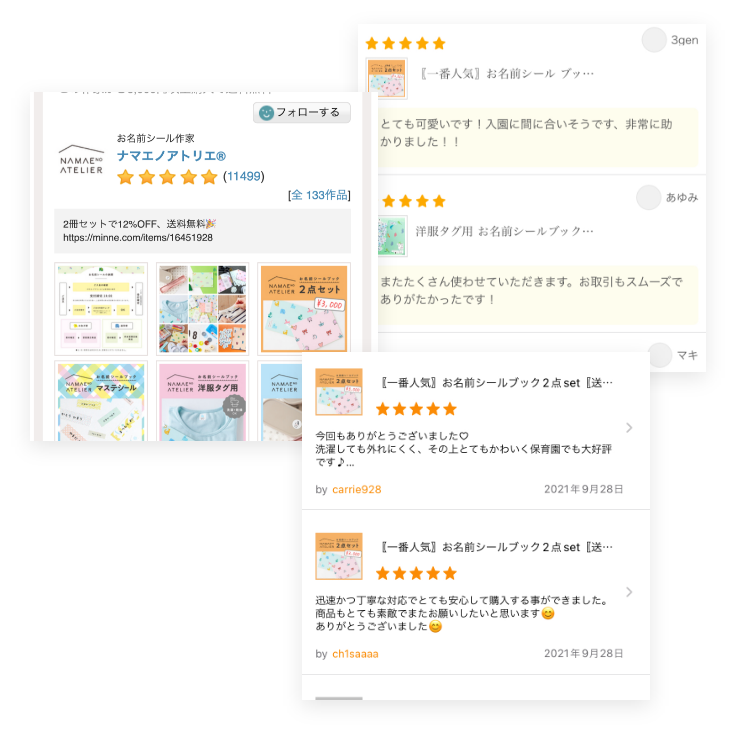The image size is (736, 736).
Task: Expand carrie928's review with chevron arrow
Action: click(629, 428)
